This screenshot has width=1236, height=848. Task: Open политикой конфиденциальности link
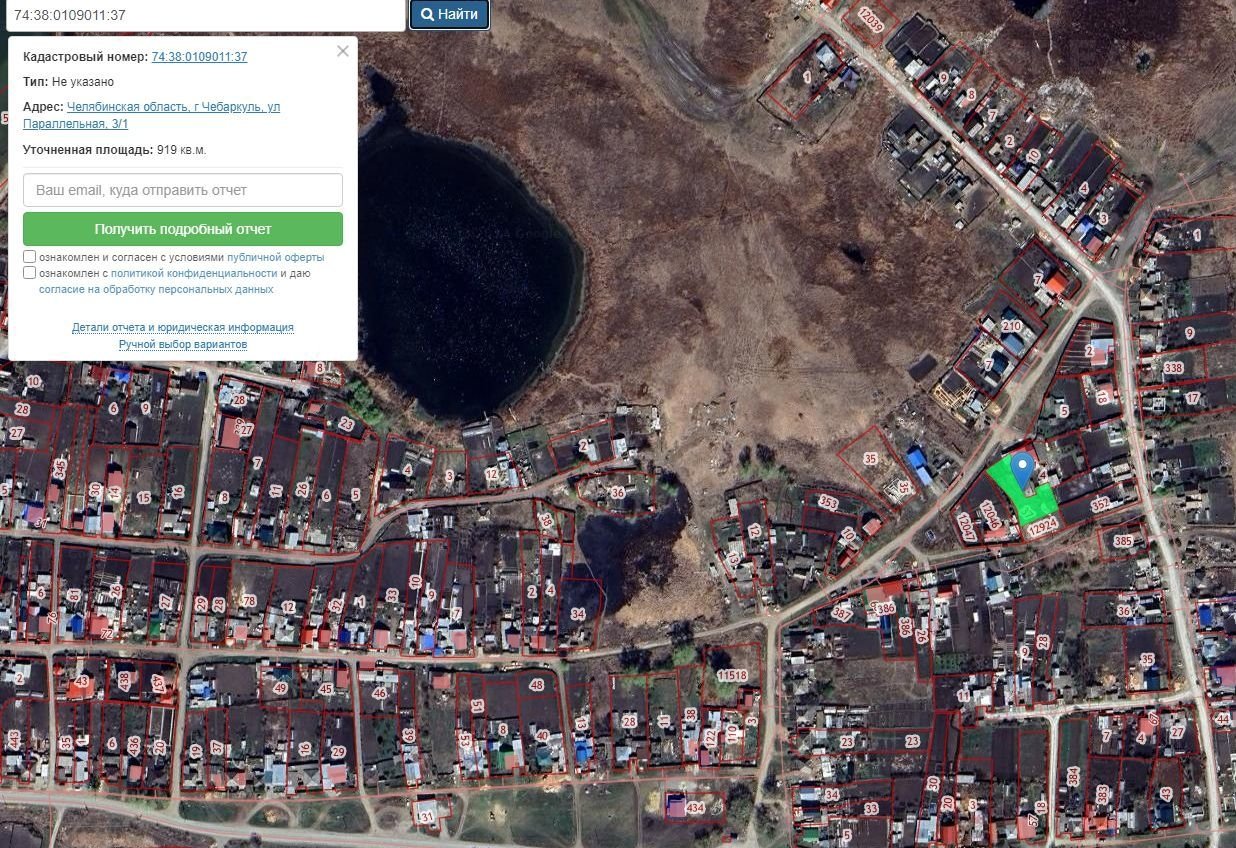pos(194,273)
